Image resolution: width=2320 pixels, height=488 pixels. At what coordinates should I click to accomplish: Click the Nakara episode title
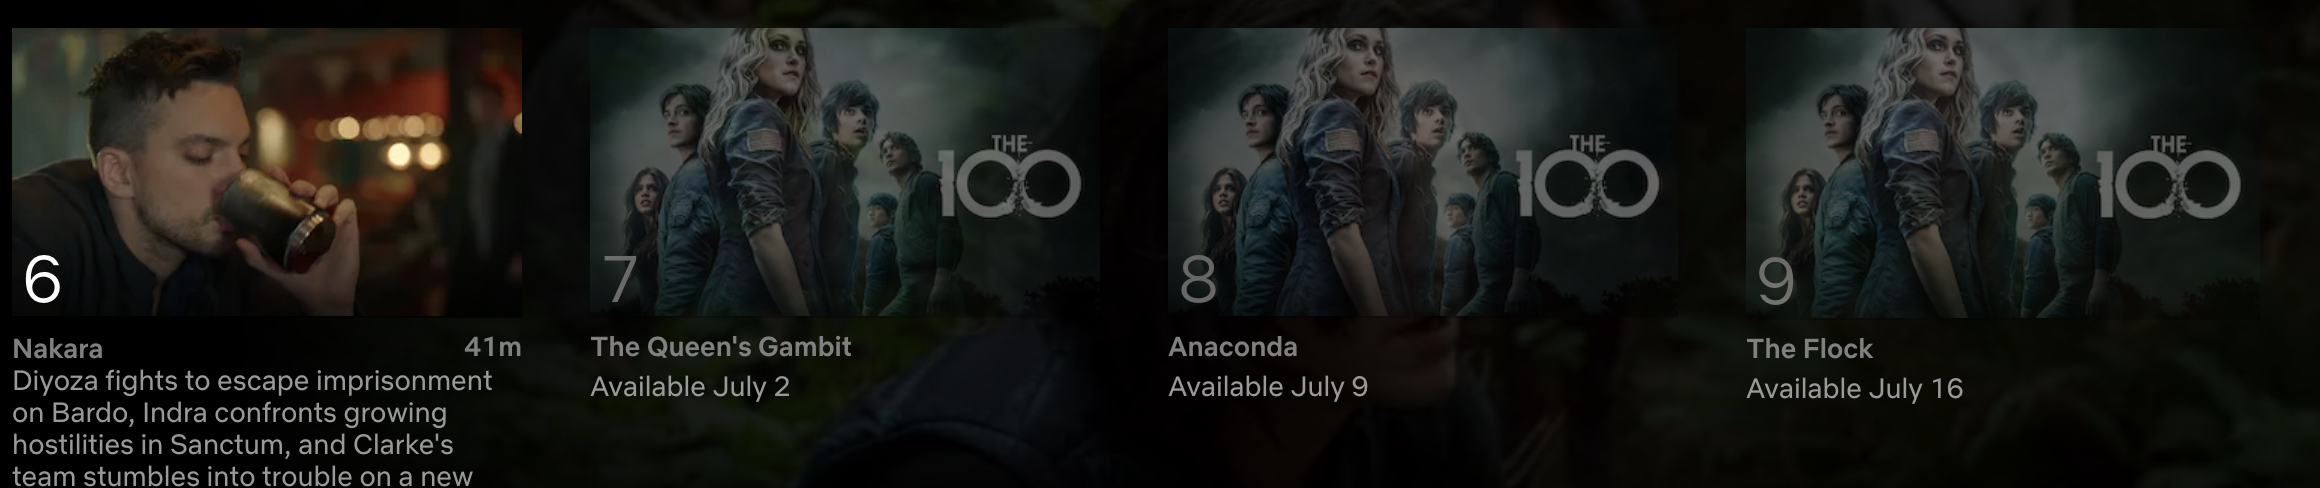58,348
